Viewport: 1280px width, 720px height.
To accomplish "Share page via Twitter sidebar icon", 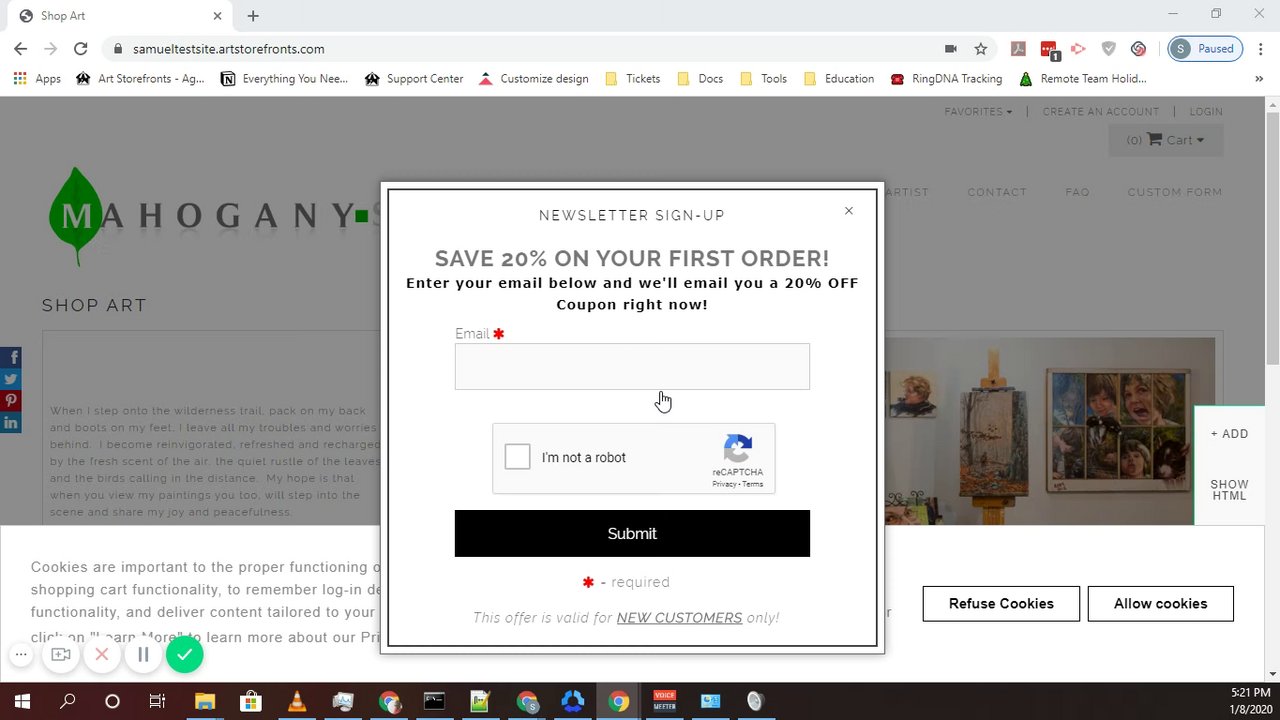I will click(11, 379).
